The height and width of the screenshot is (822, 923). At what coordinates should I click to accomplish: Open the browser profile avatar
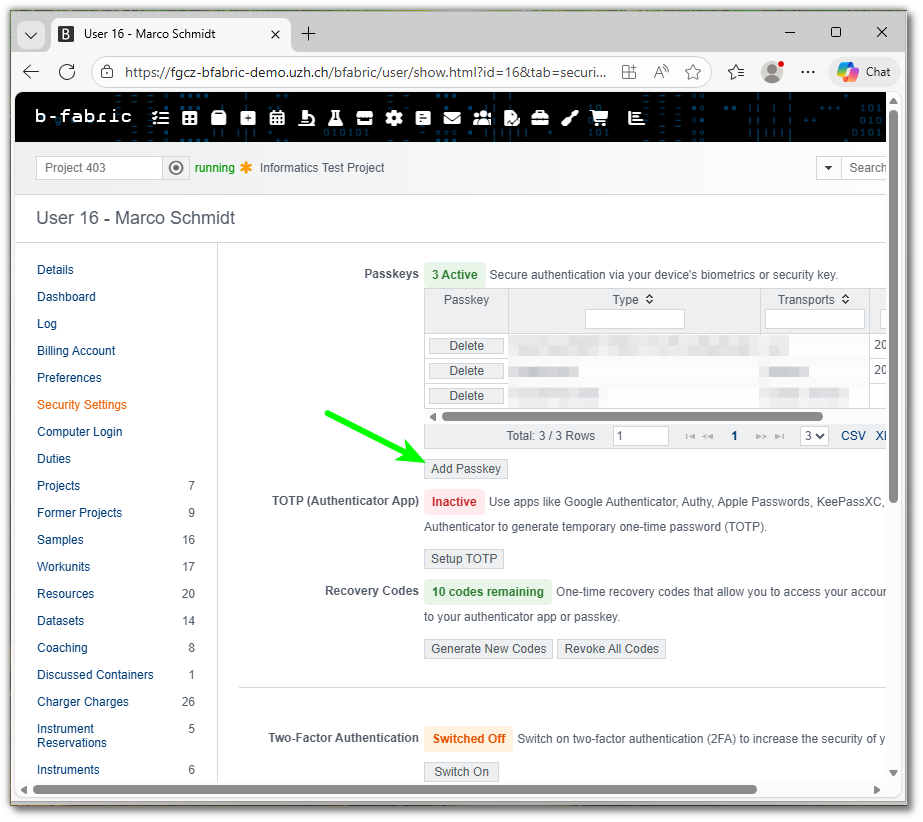[x=772, y=72]
